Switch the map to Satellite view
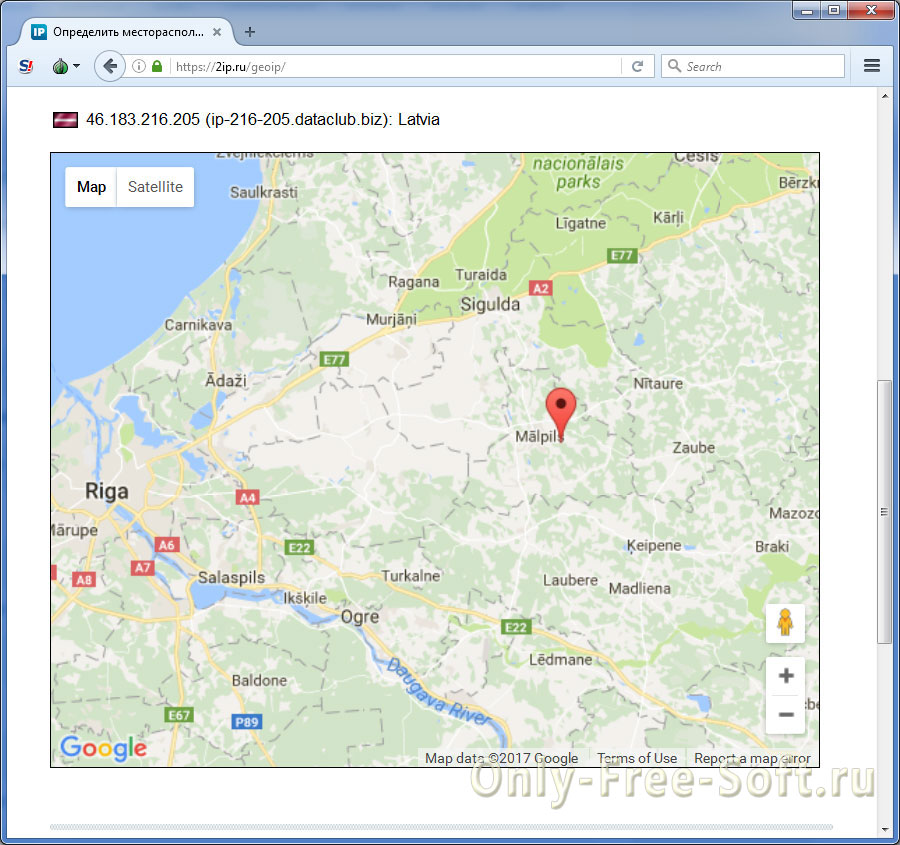Viewport: 900px width, 845px height. 155,187
